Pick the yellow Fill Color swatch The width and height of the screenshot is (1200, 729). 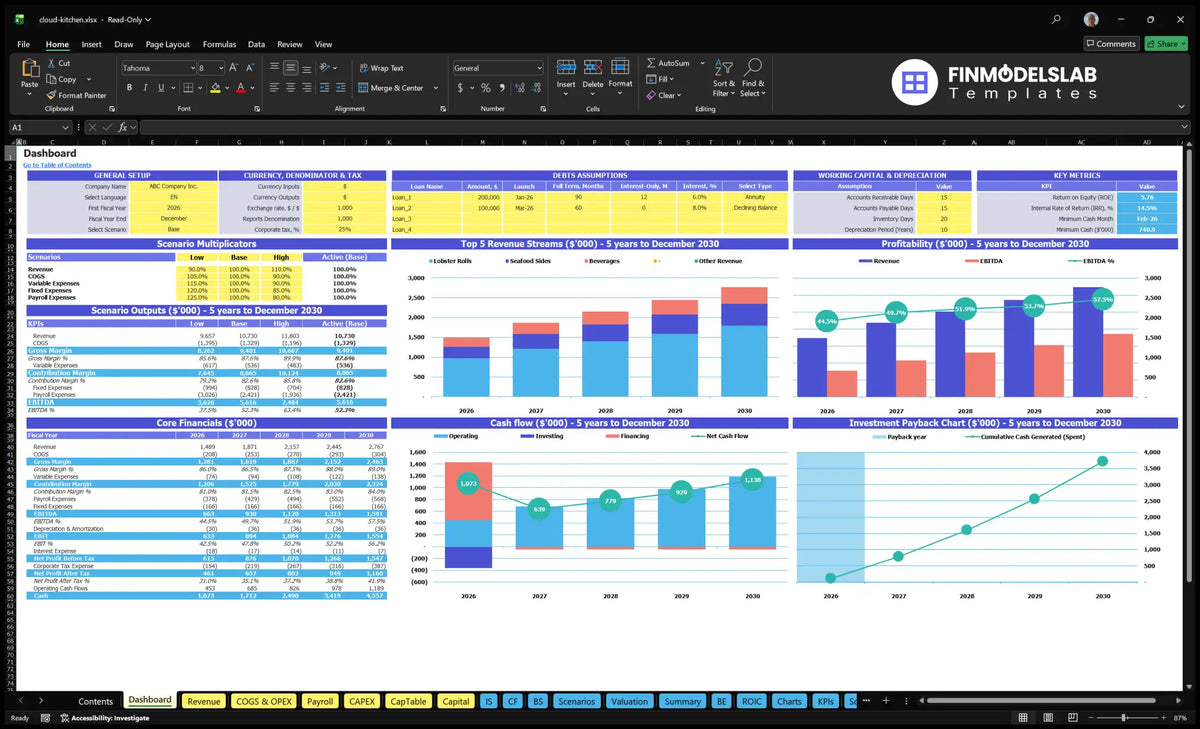click(x=215, y=88)
